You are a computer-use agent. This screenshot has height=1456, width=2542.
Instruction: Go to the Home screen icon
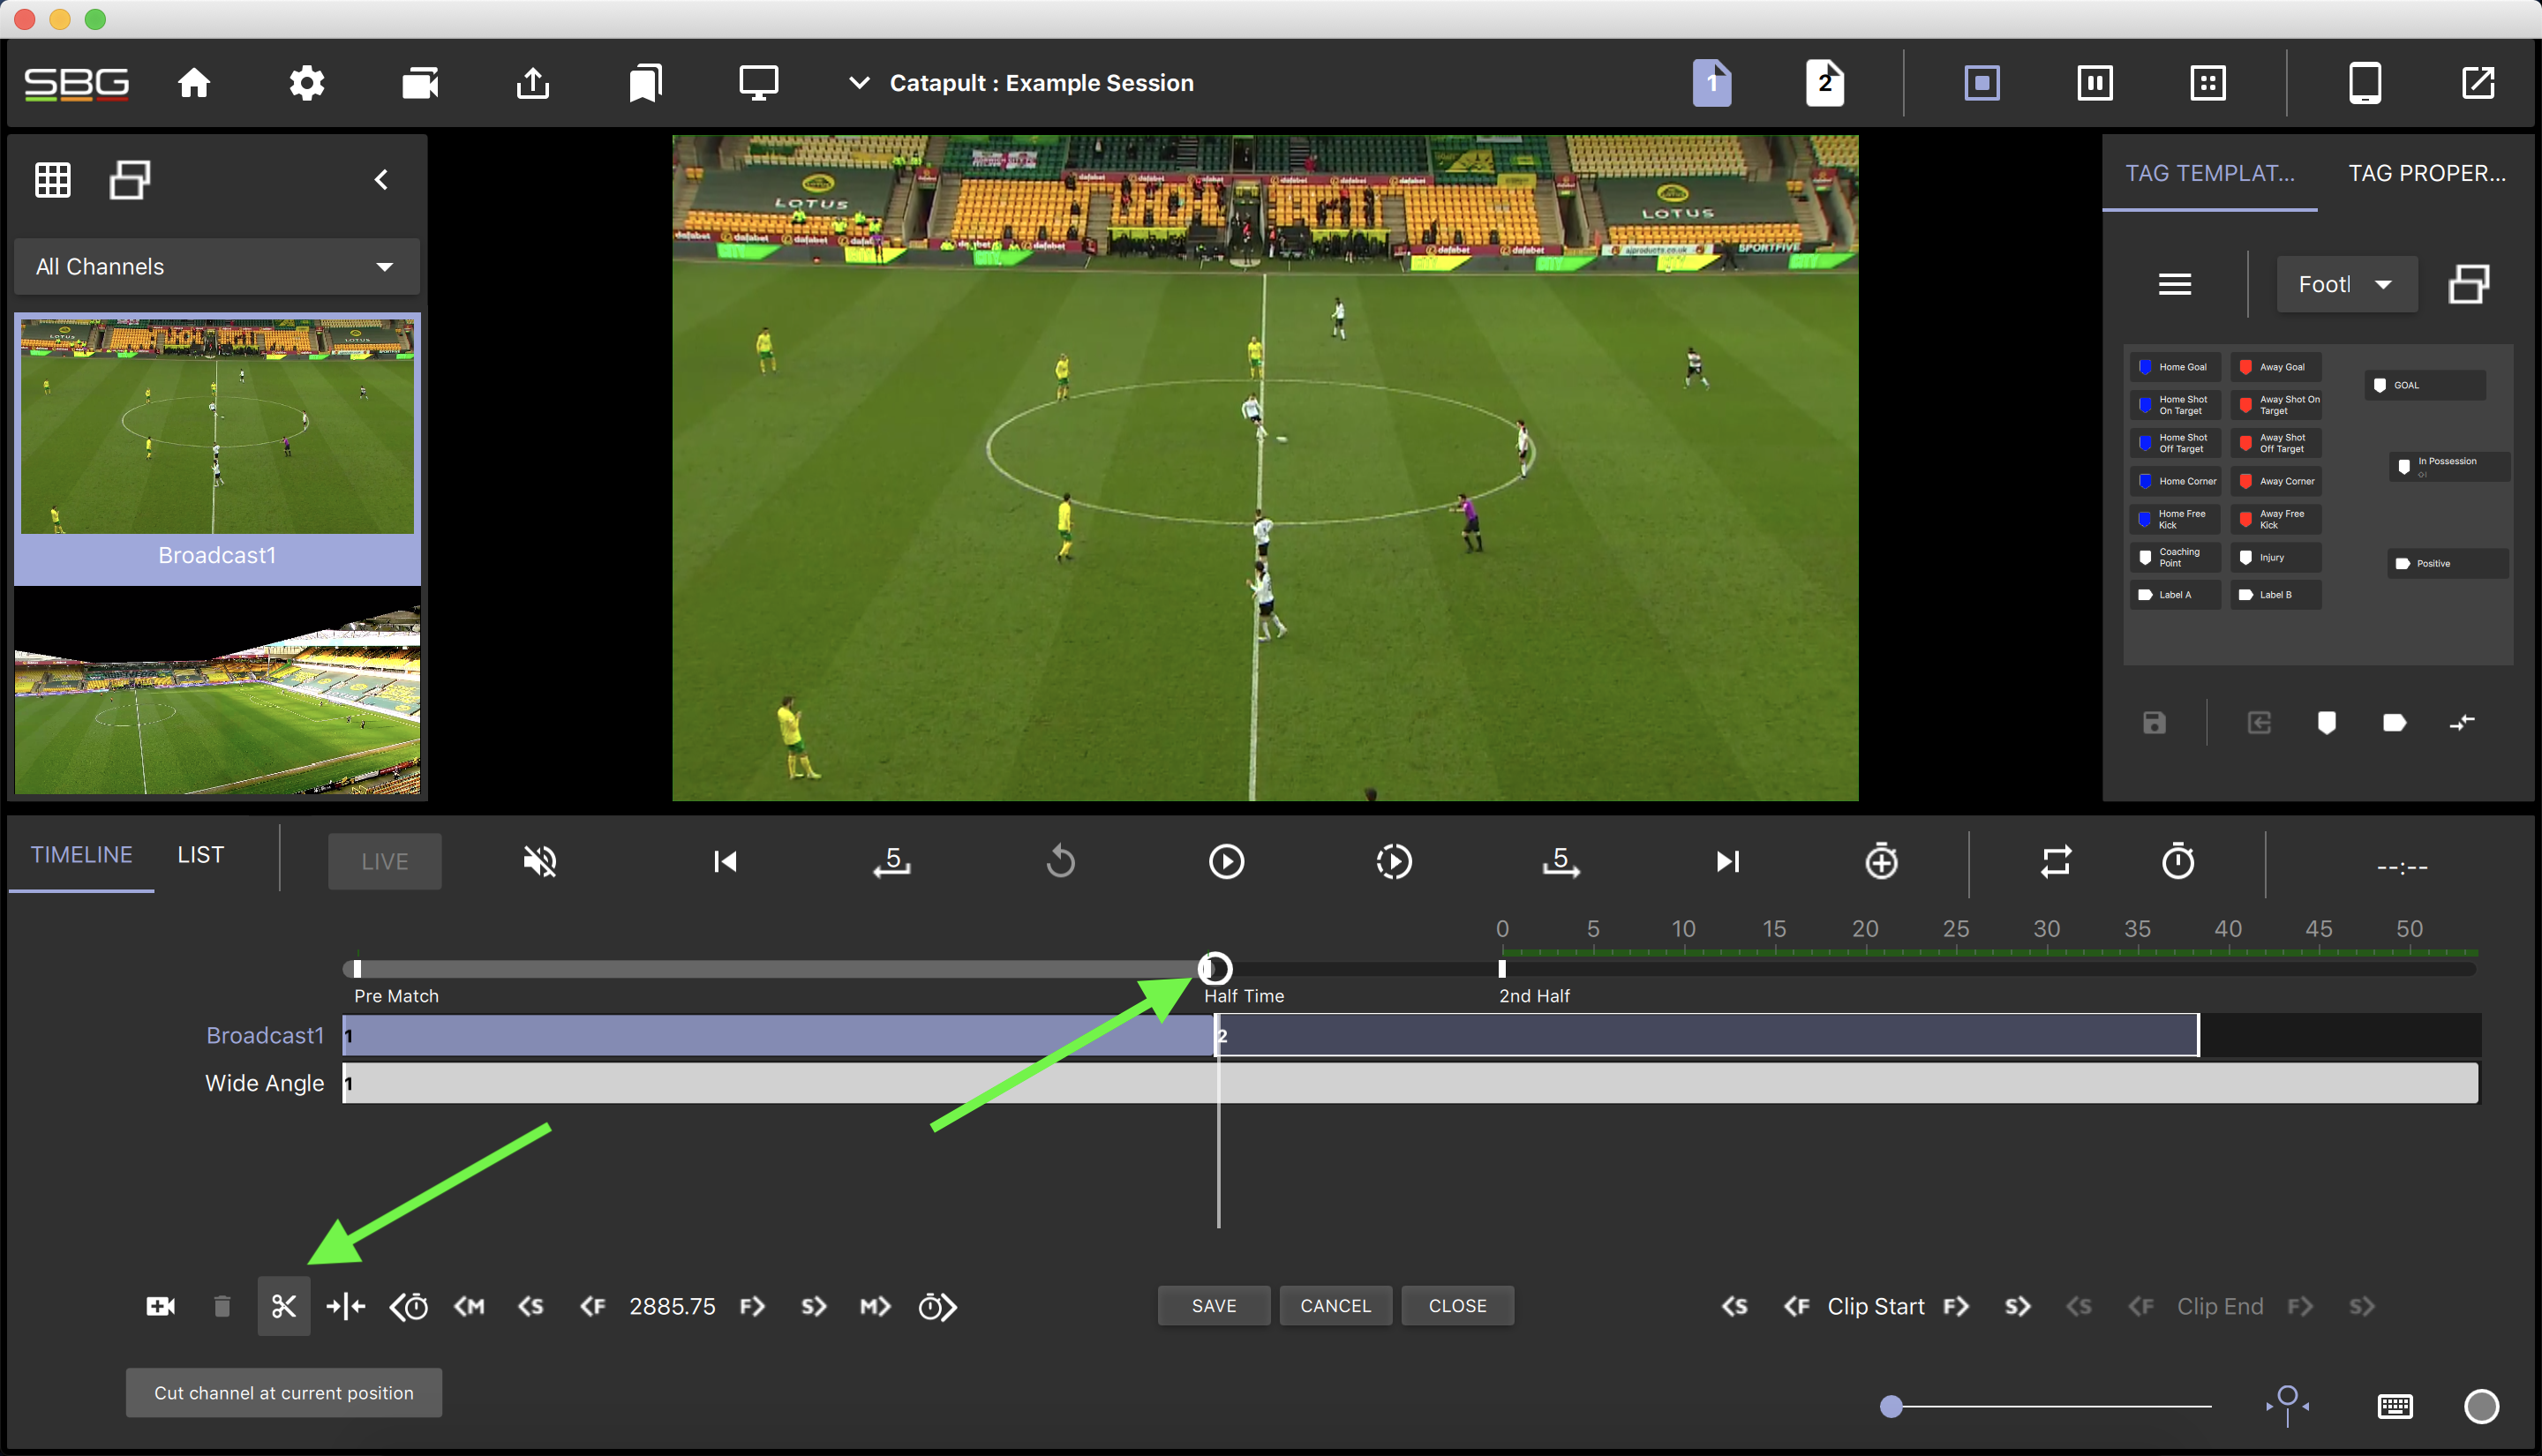[194, 82]
